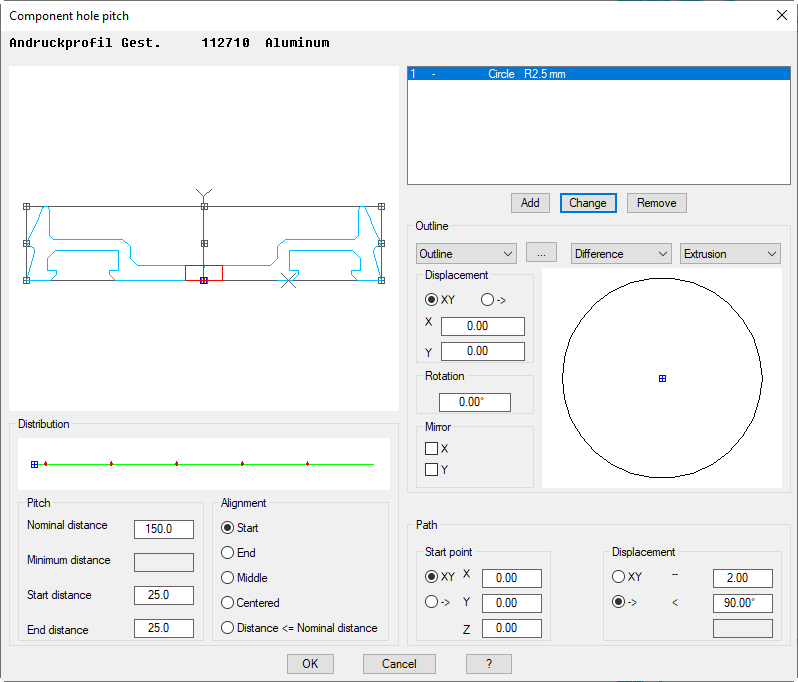The image size is (798, 682).
Task: Close the Component hole pitch dialog
Action: click(x=781, y=15)
